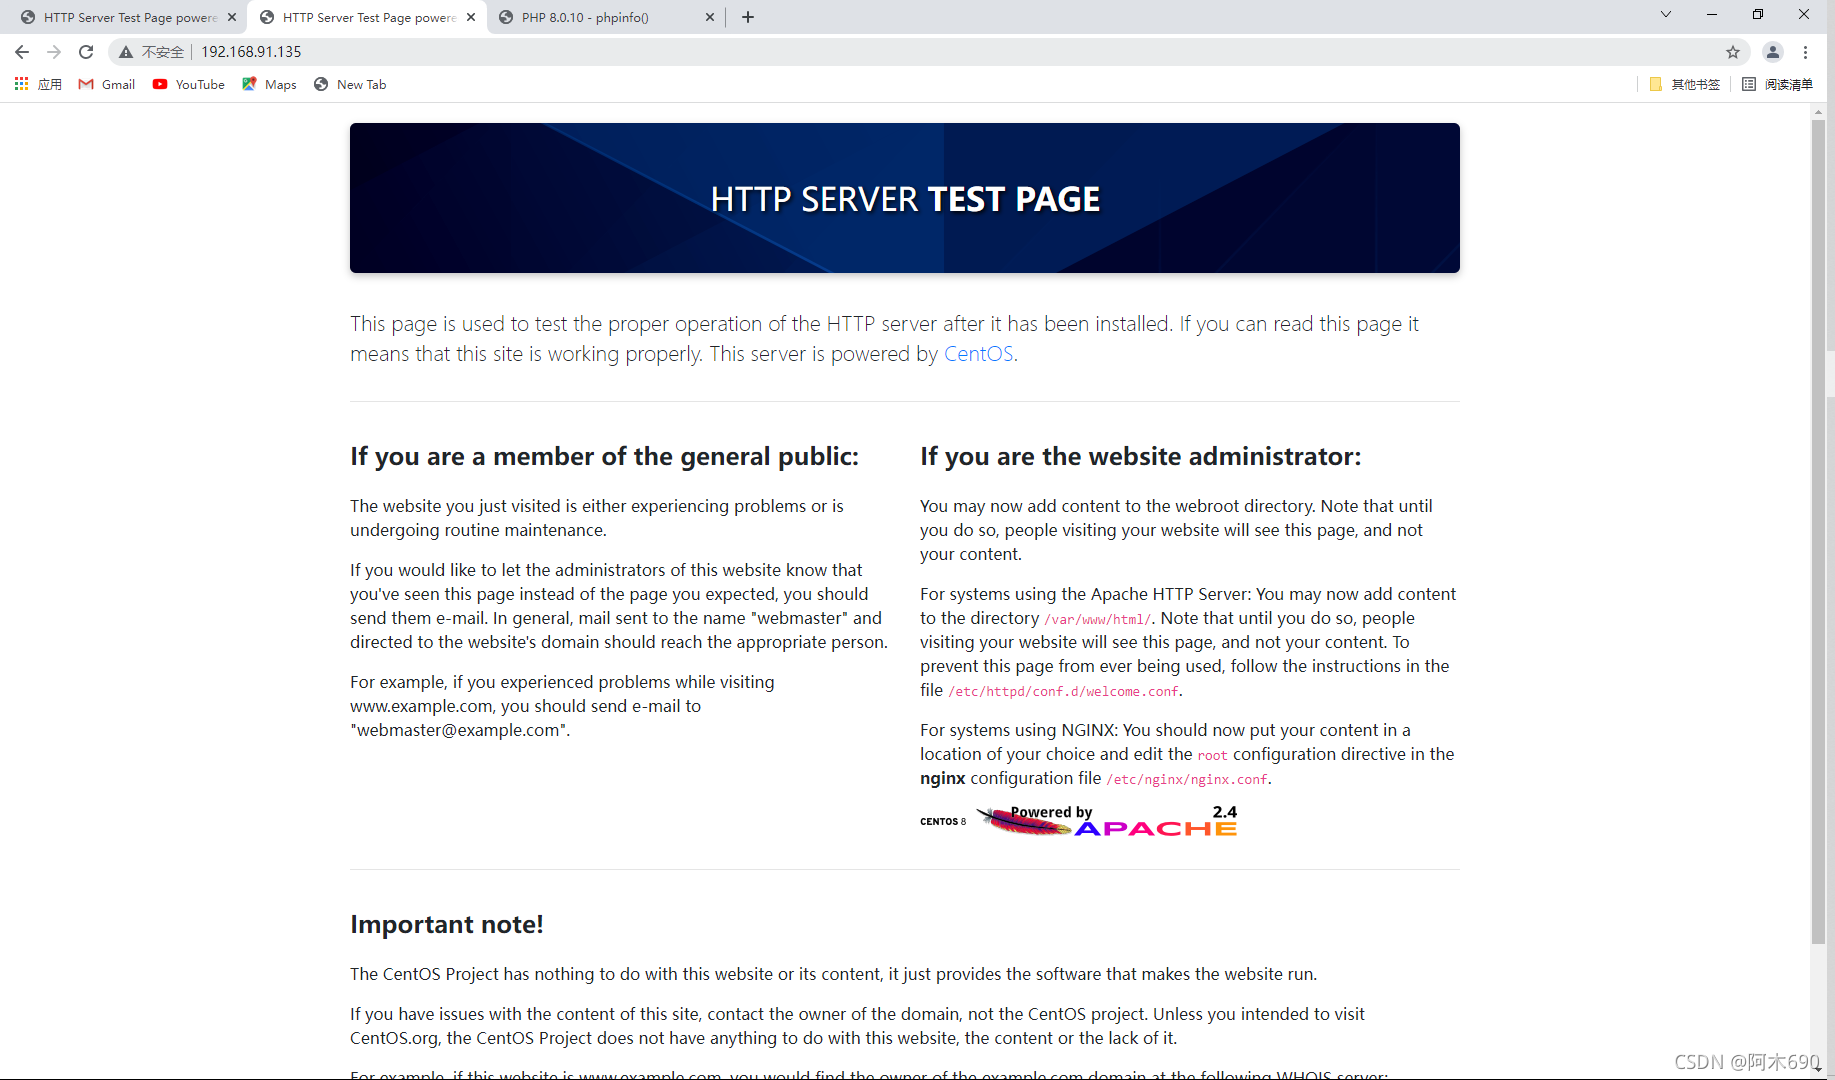Close the first HTTP Server Test Page tab
This screenshot has width=1835, height=1080.
232,17
